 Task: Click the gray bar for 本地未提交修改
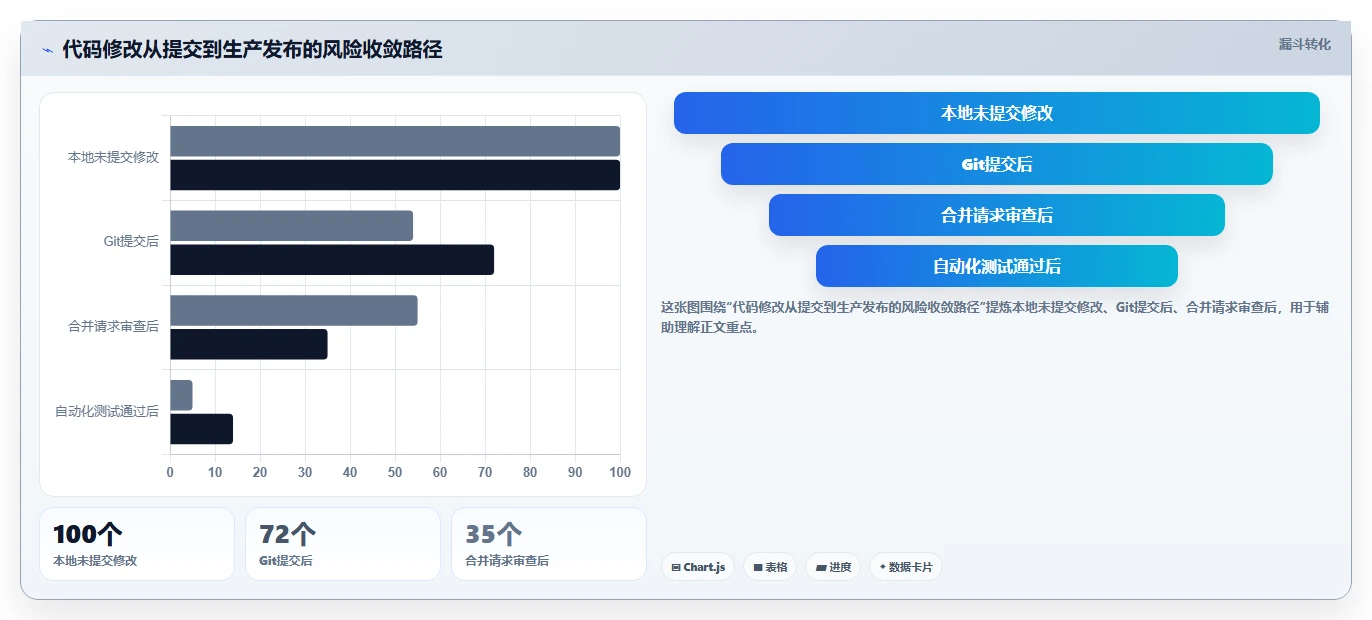point(395,141)
